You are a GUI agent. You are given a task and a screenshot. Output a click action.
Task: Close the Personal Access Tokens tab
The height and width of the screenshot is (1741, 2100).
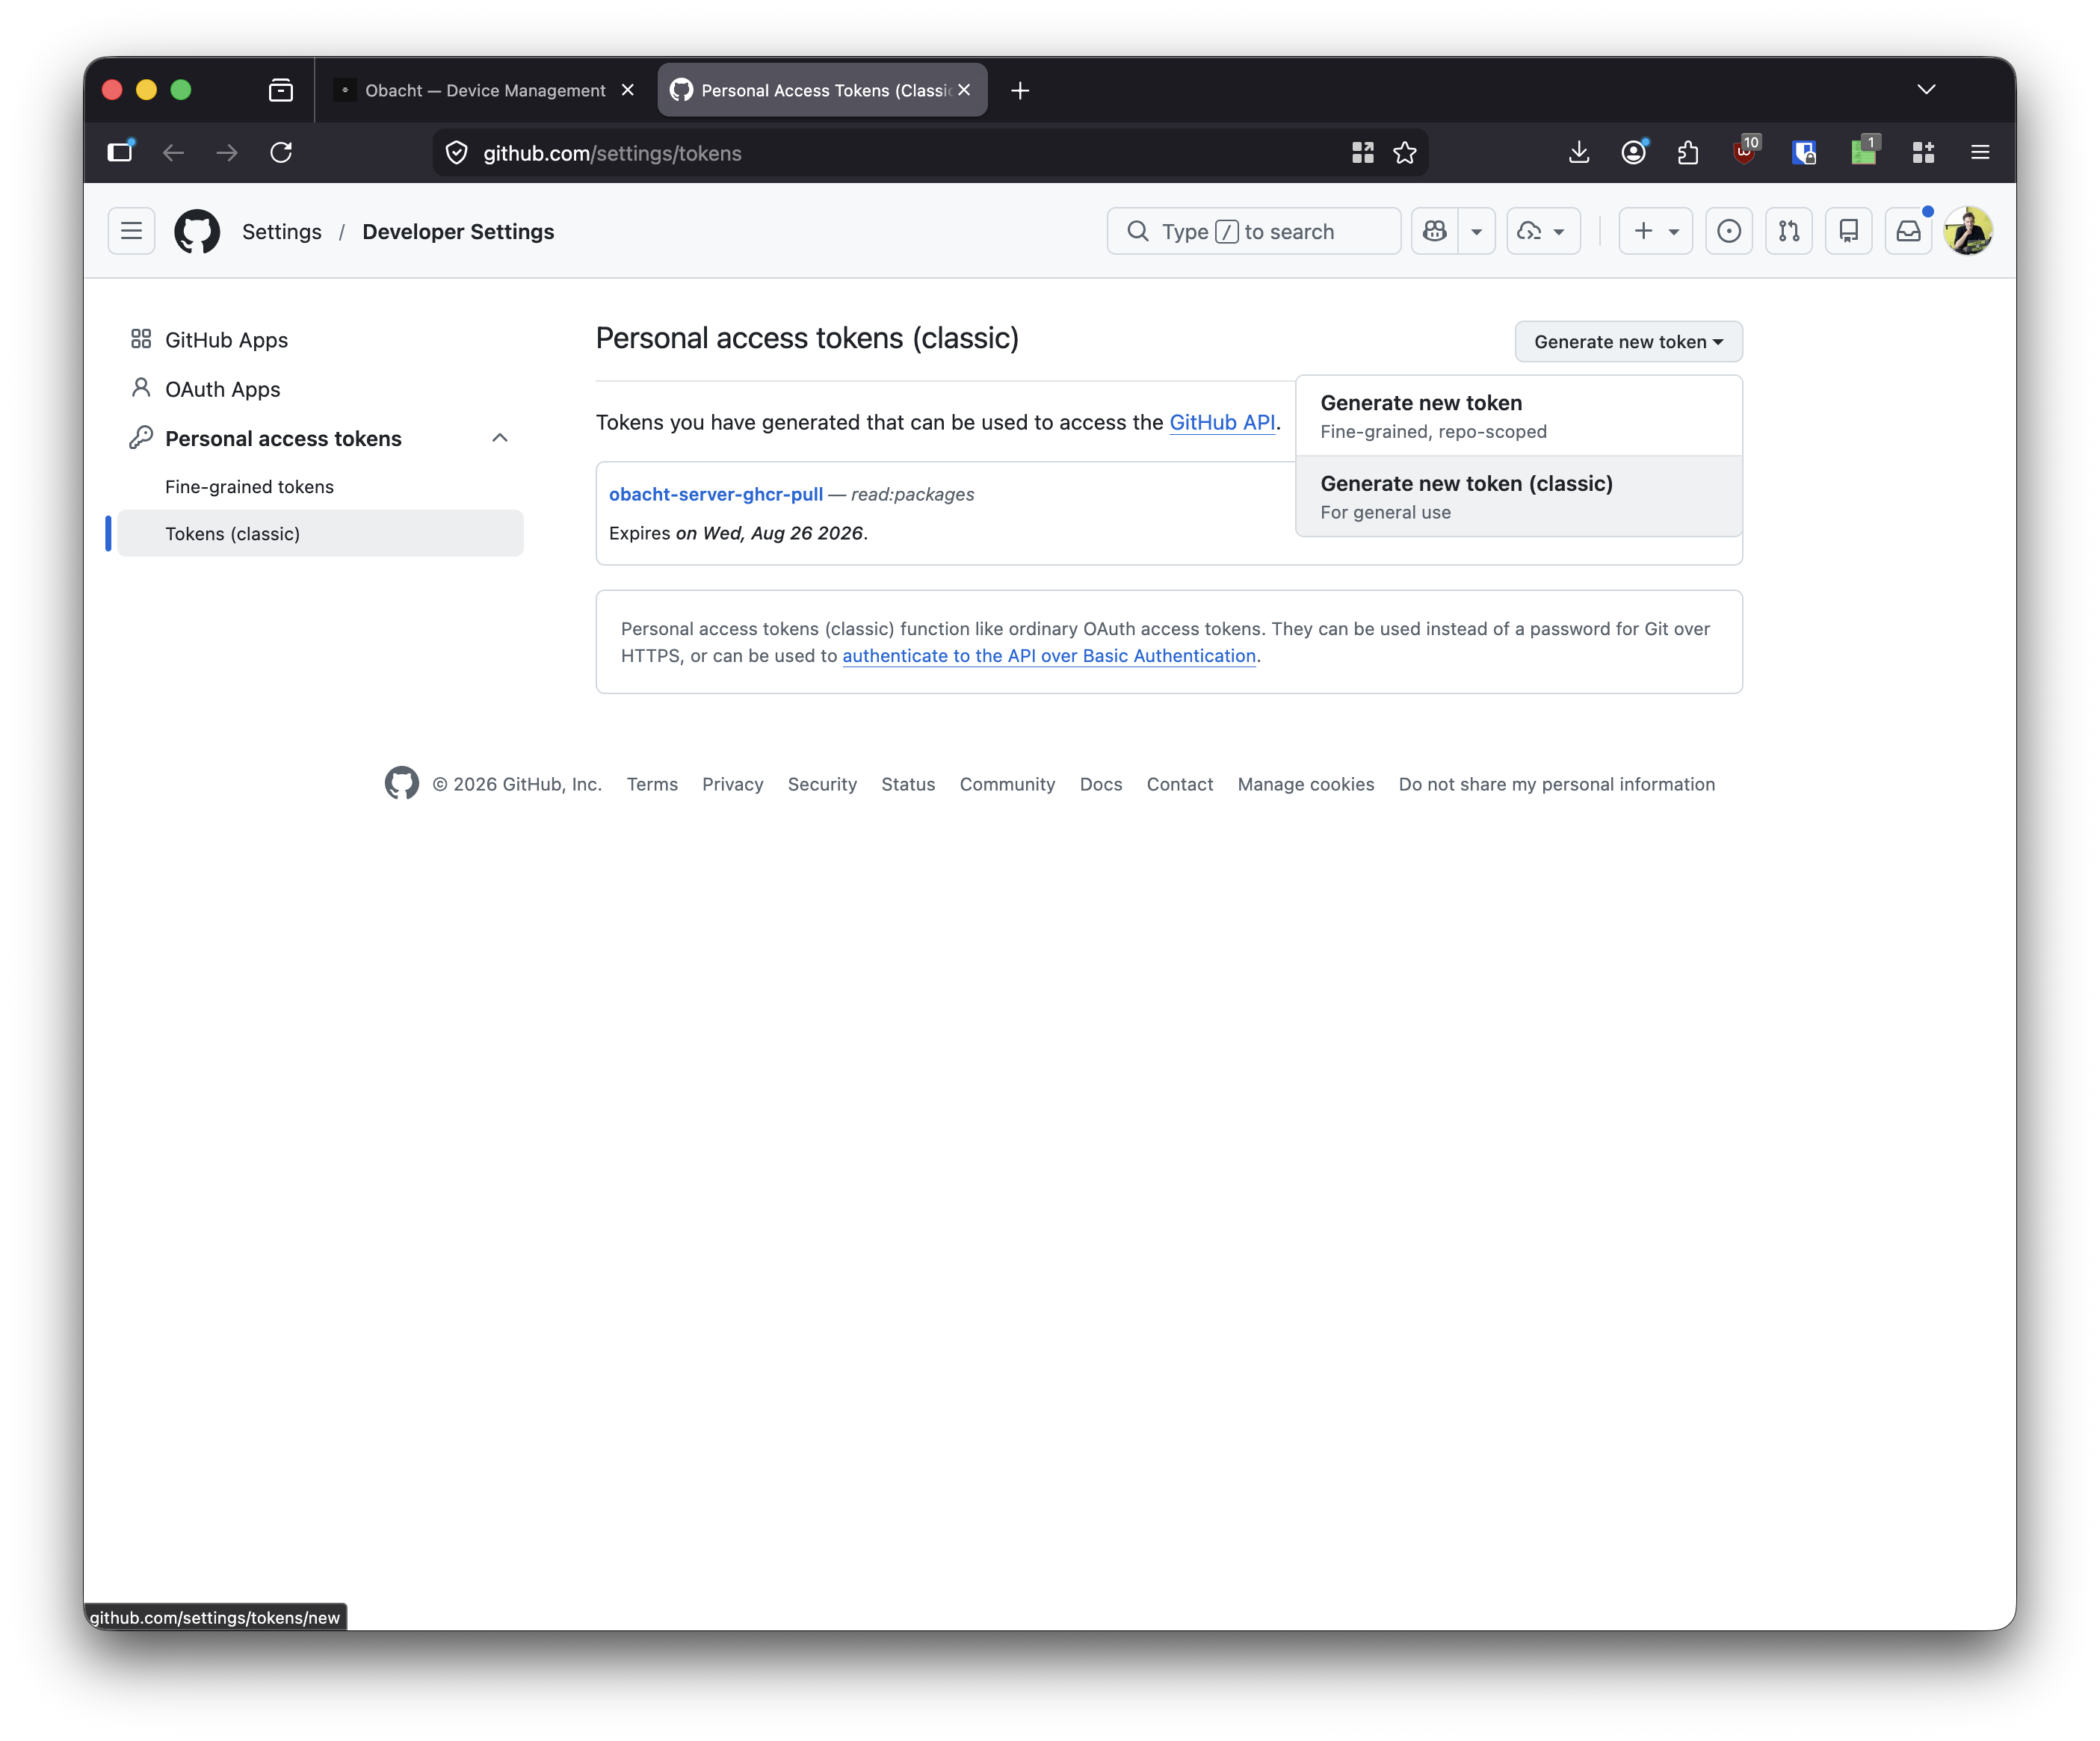click(x=964, y=90)
